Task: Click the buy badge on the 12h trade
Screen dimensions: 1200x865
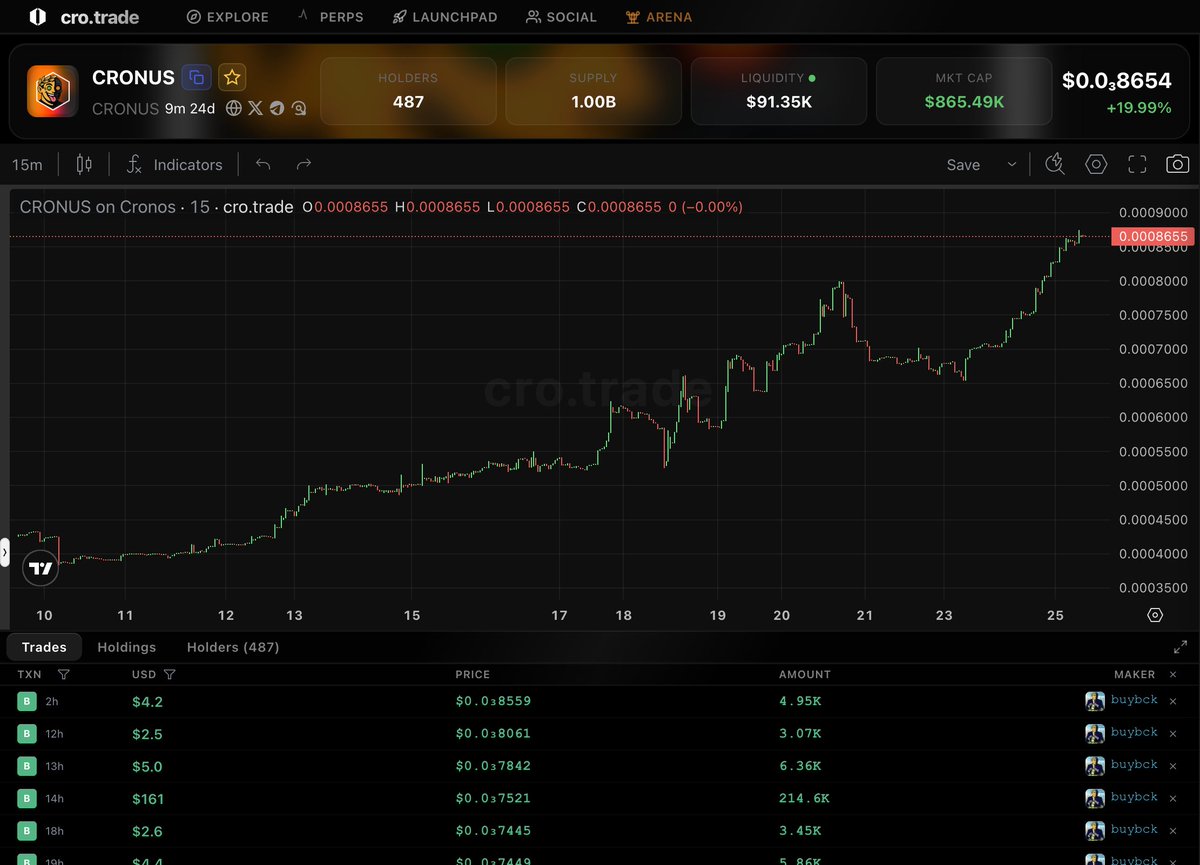Action: click(26, 734)
